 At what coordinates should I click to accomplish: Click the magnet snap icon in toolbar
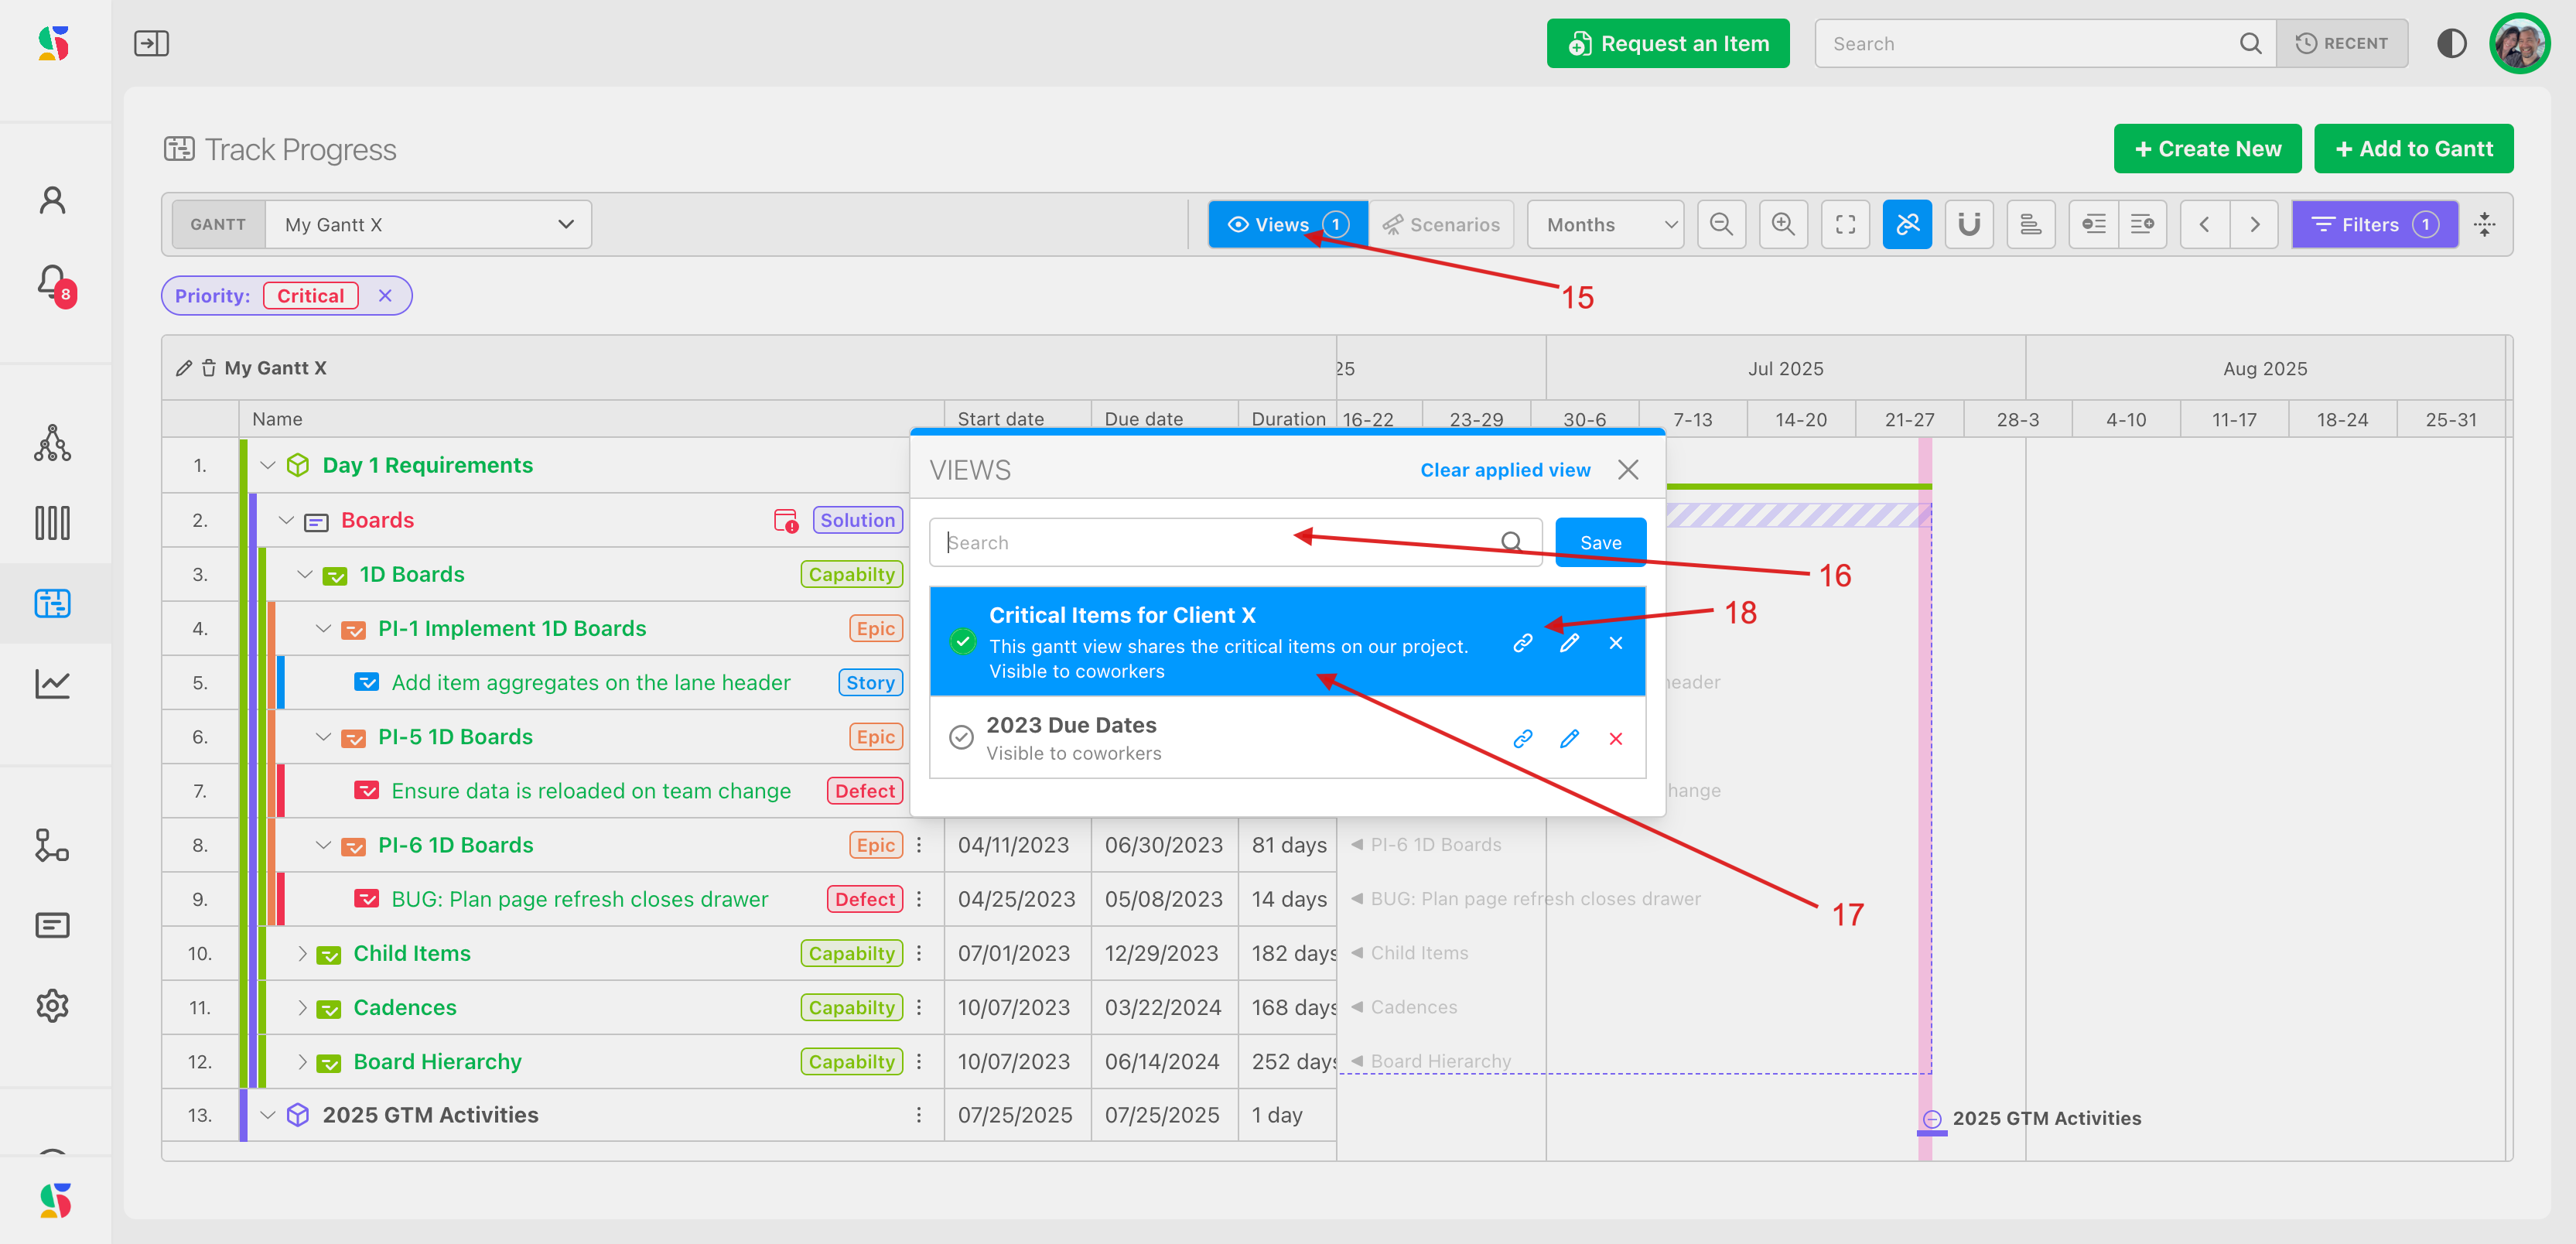click(x=1968, y=224)
